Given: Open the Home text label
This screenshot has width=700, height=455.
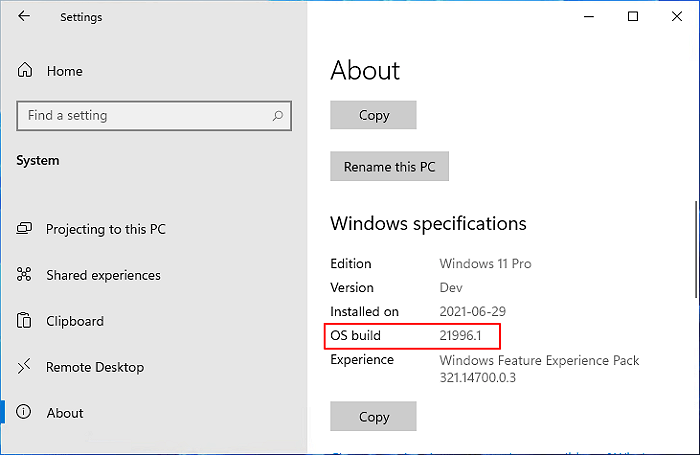Looking at the screenshot, I should pyautogui.click(x=65, y=71).
